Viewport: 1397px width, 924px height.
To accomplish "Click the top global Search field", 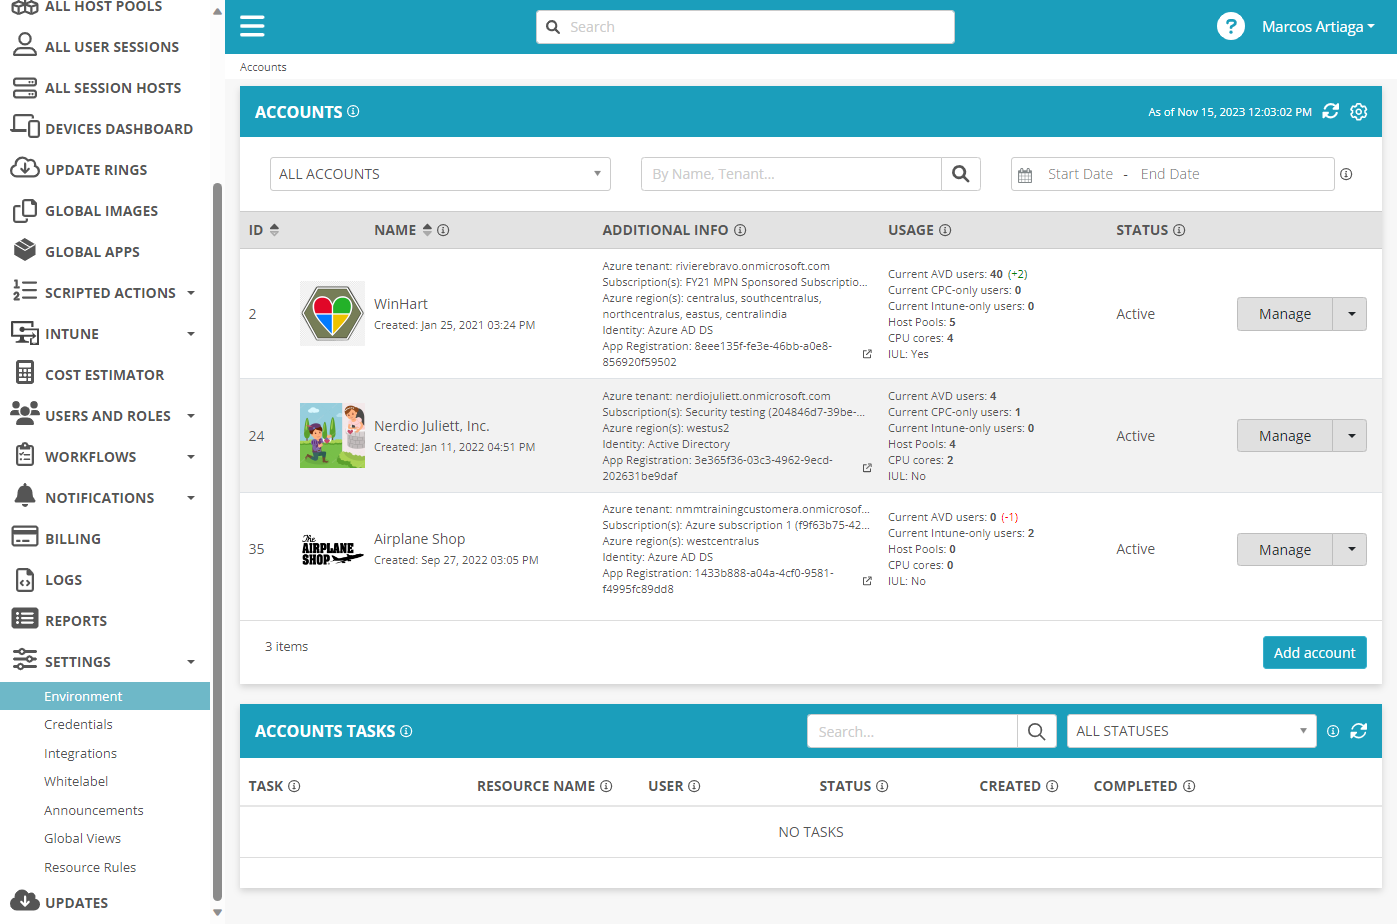I will coord(745,27).
